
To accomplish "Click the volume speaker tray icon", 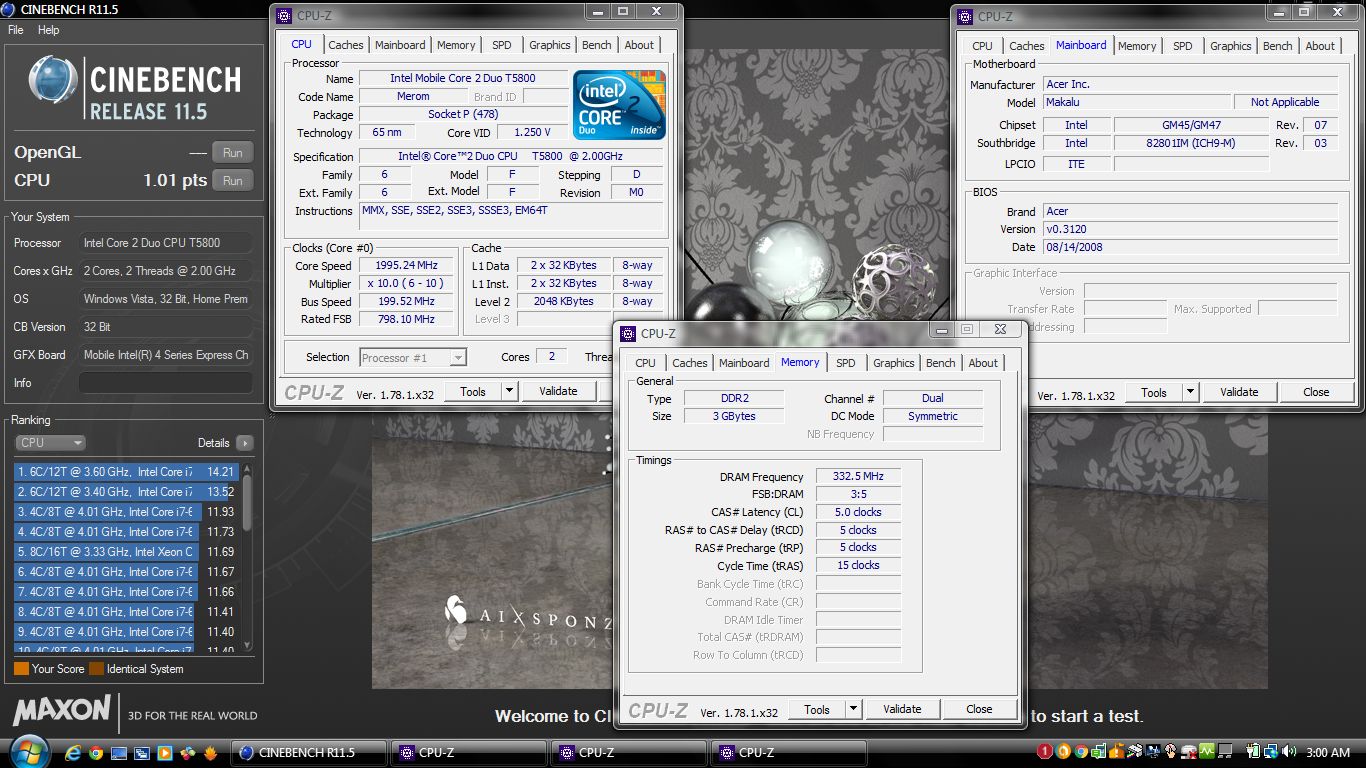I will tap(1289, 751).
